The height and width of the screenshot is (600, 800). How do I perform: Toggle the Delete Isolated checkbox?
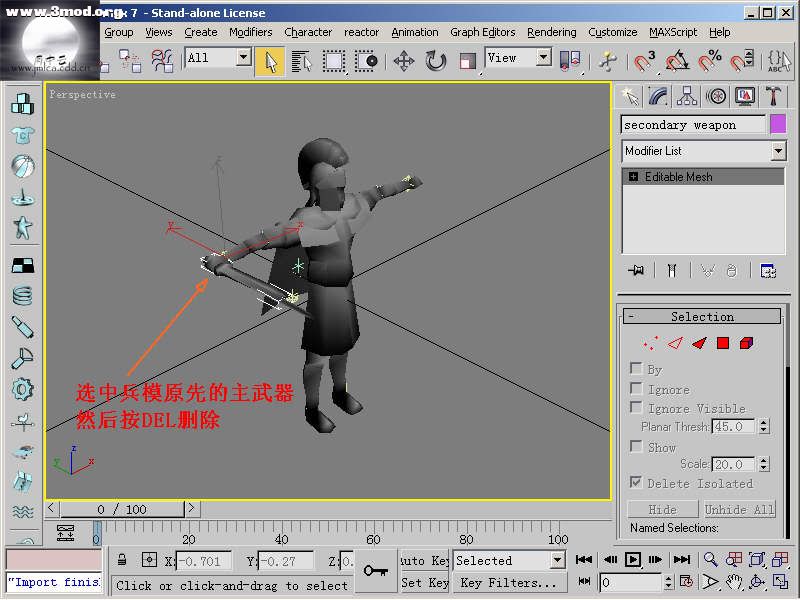point(636,483)
